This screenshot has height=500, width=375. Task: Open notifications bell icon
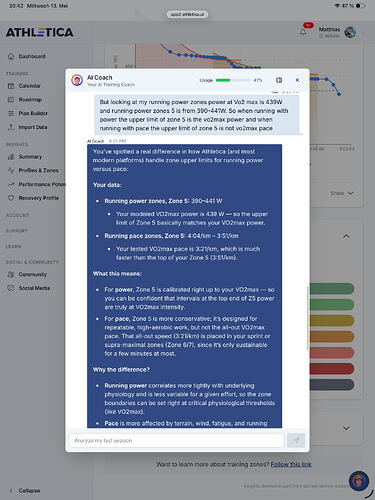[x=303, y=32]
